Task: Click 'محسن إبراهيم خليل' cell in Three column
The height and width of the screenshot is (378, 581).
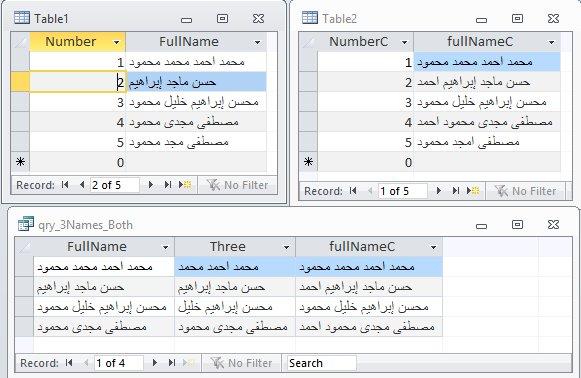Action: [x=235, y=306]
